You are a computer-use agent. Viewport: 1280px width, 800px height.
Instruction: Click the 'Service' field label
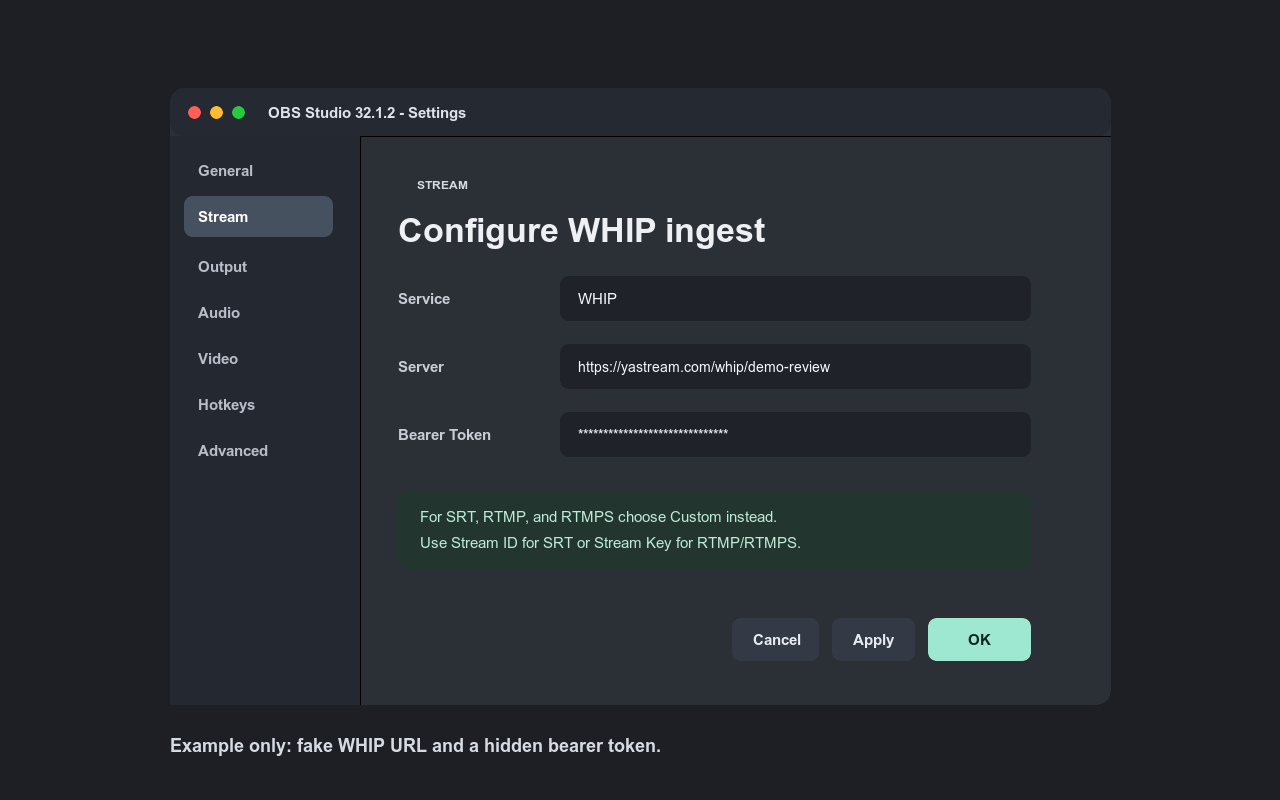tap(424, 299)
